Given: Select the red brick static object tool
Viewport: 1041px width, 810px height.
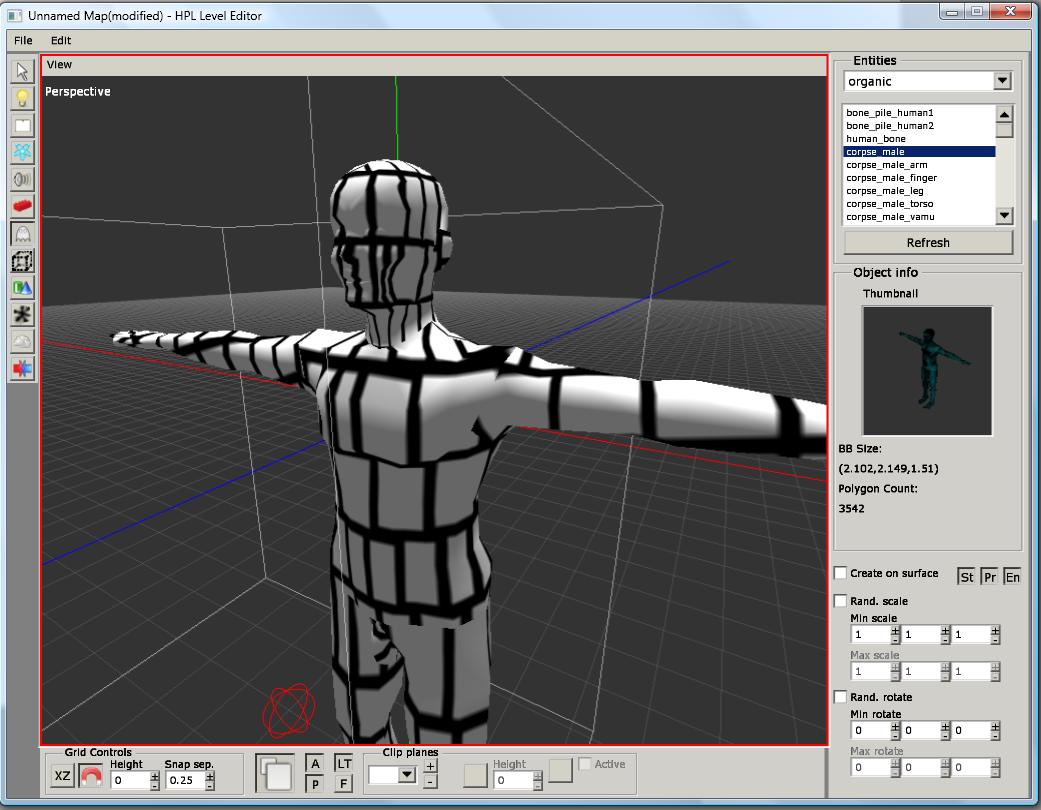Looking at the screenshot, I should tap(22, 206).
